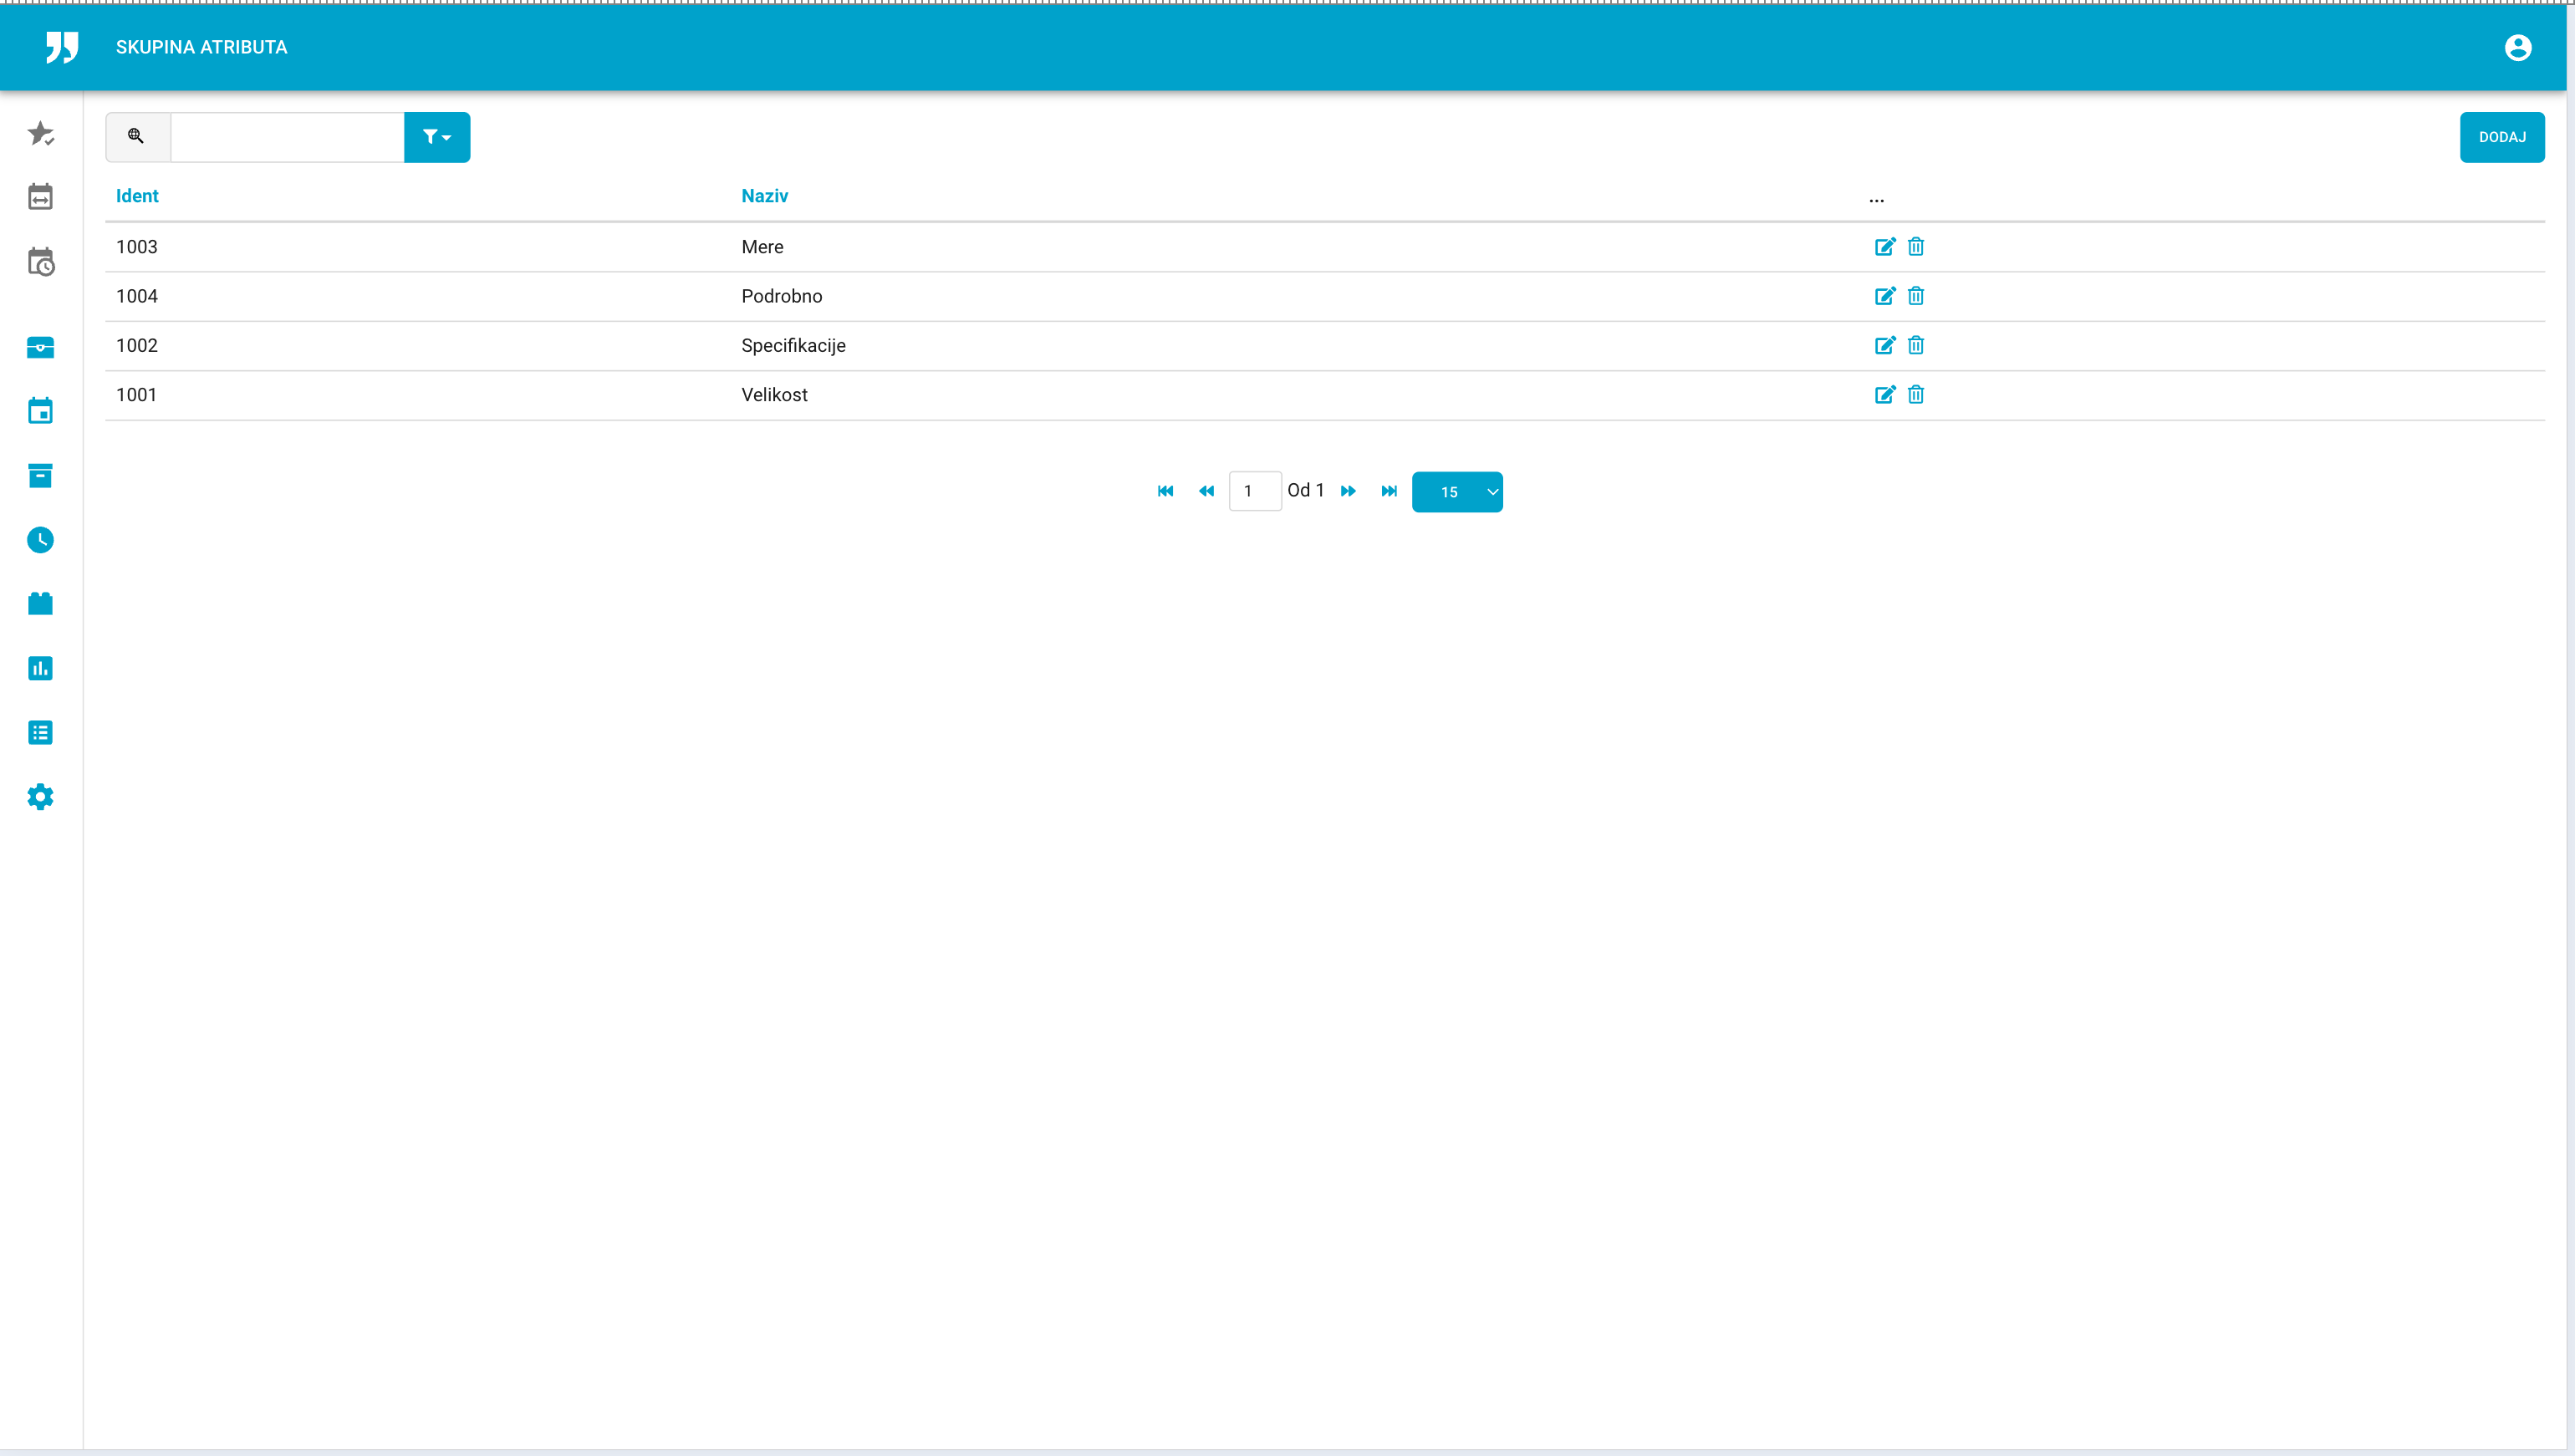
Task: Open the bar chart reports sidebar icon
Action: [x=40, y=668]
